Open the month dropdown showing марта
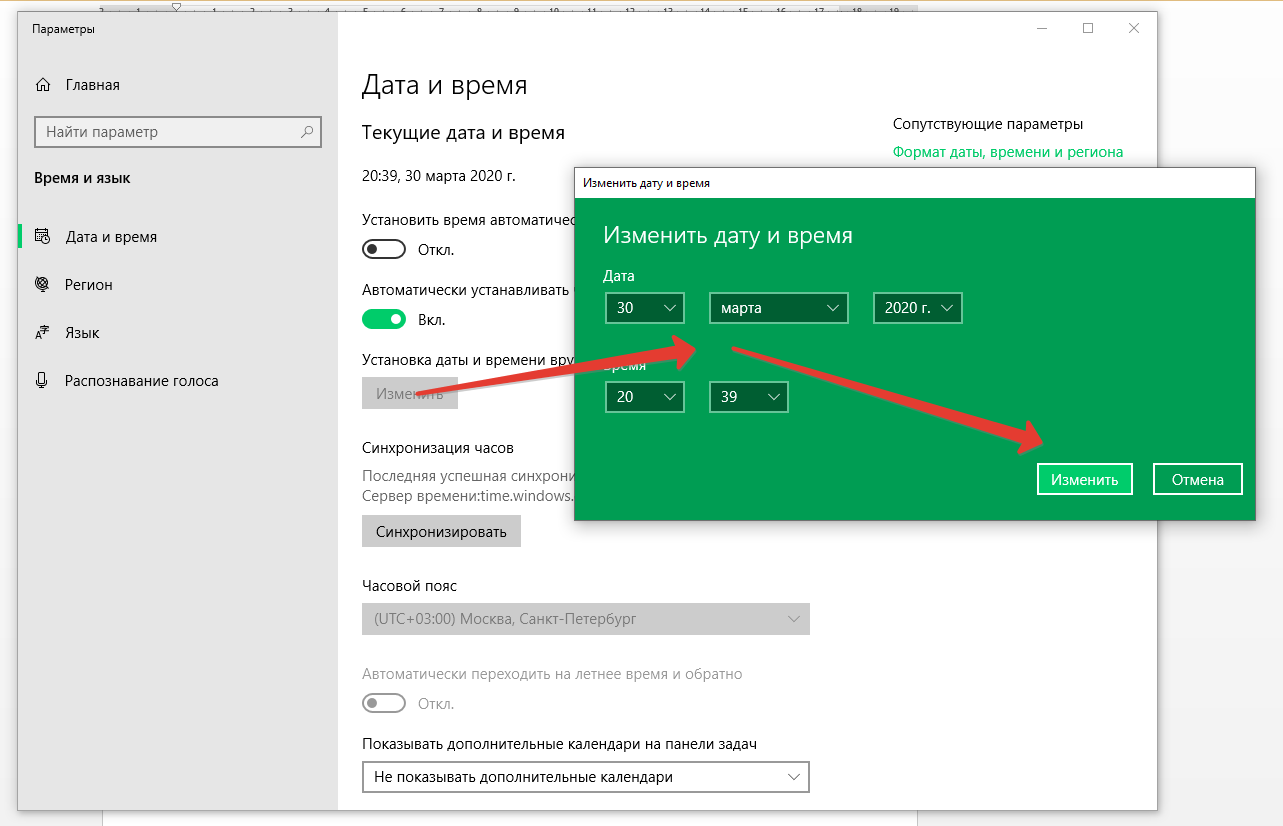 [779, 308]
